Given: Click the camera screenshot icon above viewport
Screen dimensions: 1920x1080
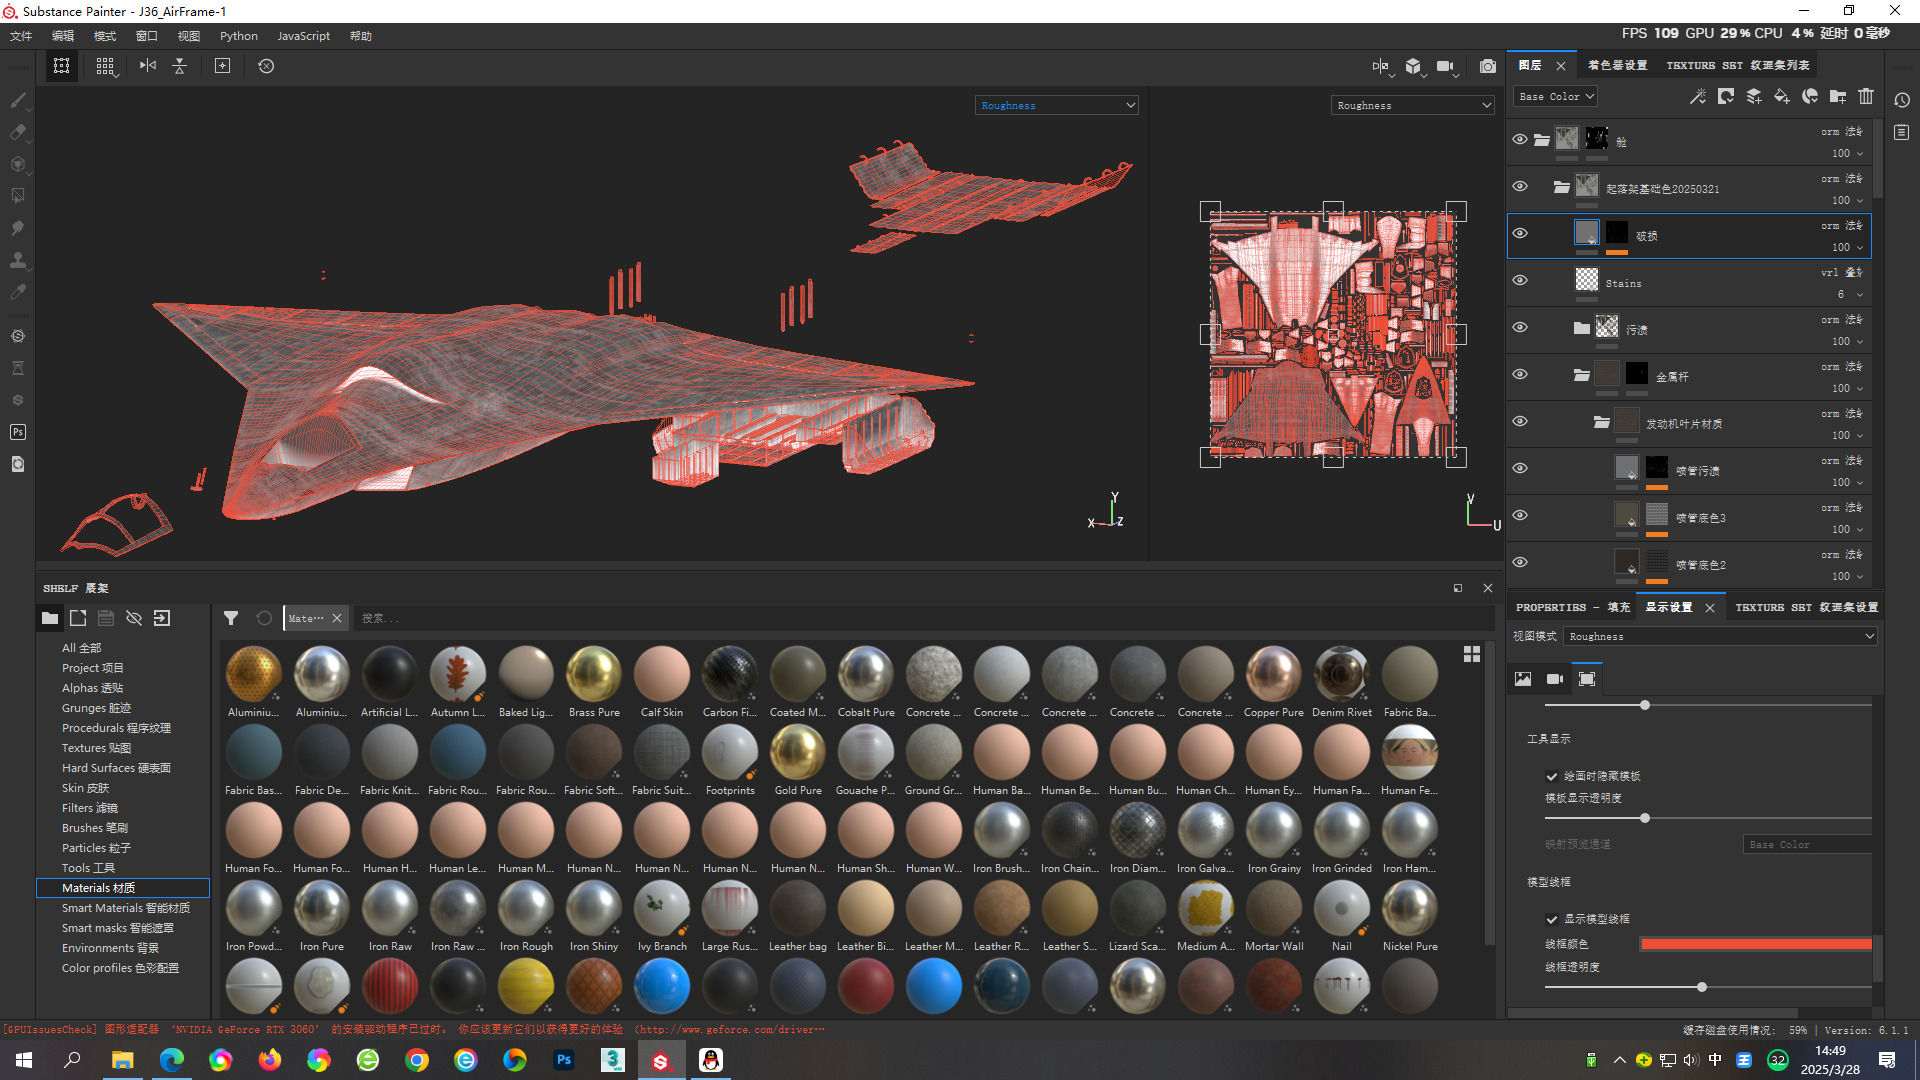Looking at the screenshot, I should [1488, 66].
